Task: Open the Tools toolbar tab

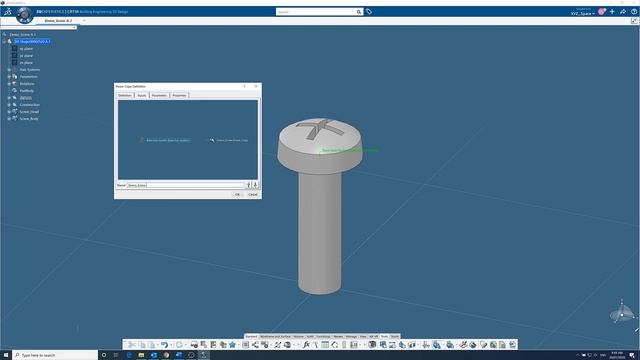Action: tap(384, 336)
